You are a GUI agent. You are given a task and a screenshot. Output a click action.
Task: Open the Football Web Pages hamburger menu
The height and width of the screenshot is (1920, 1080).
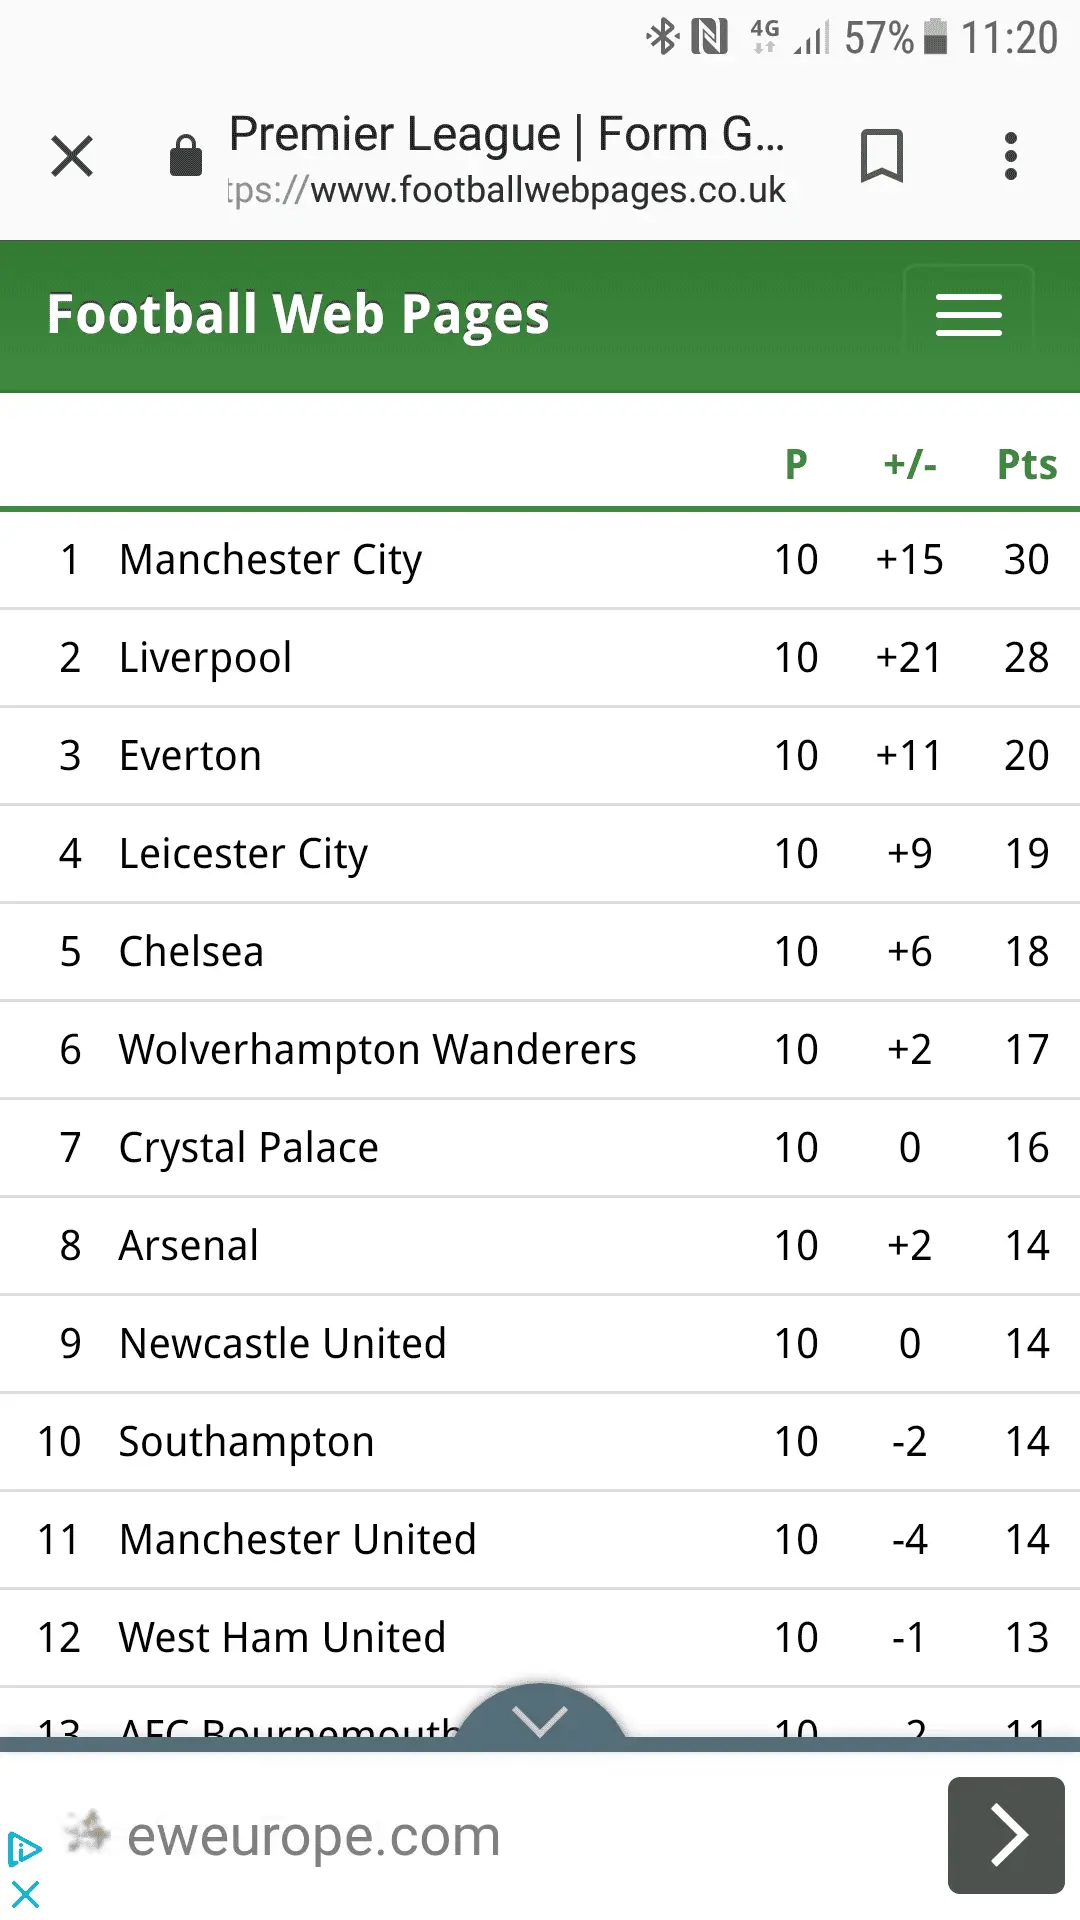coord(968,315)
